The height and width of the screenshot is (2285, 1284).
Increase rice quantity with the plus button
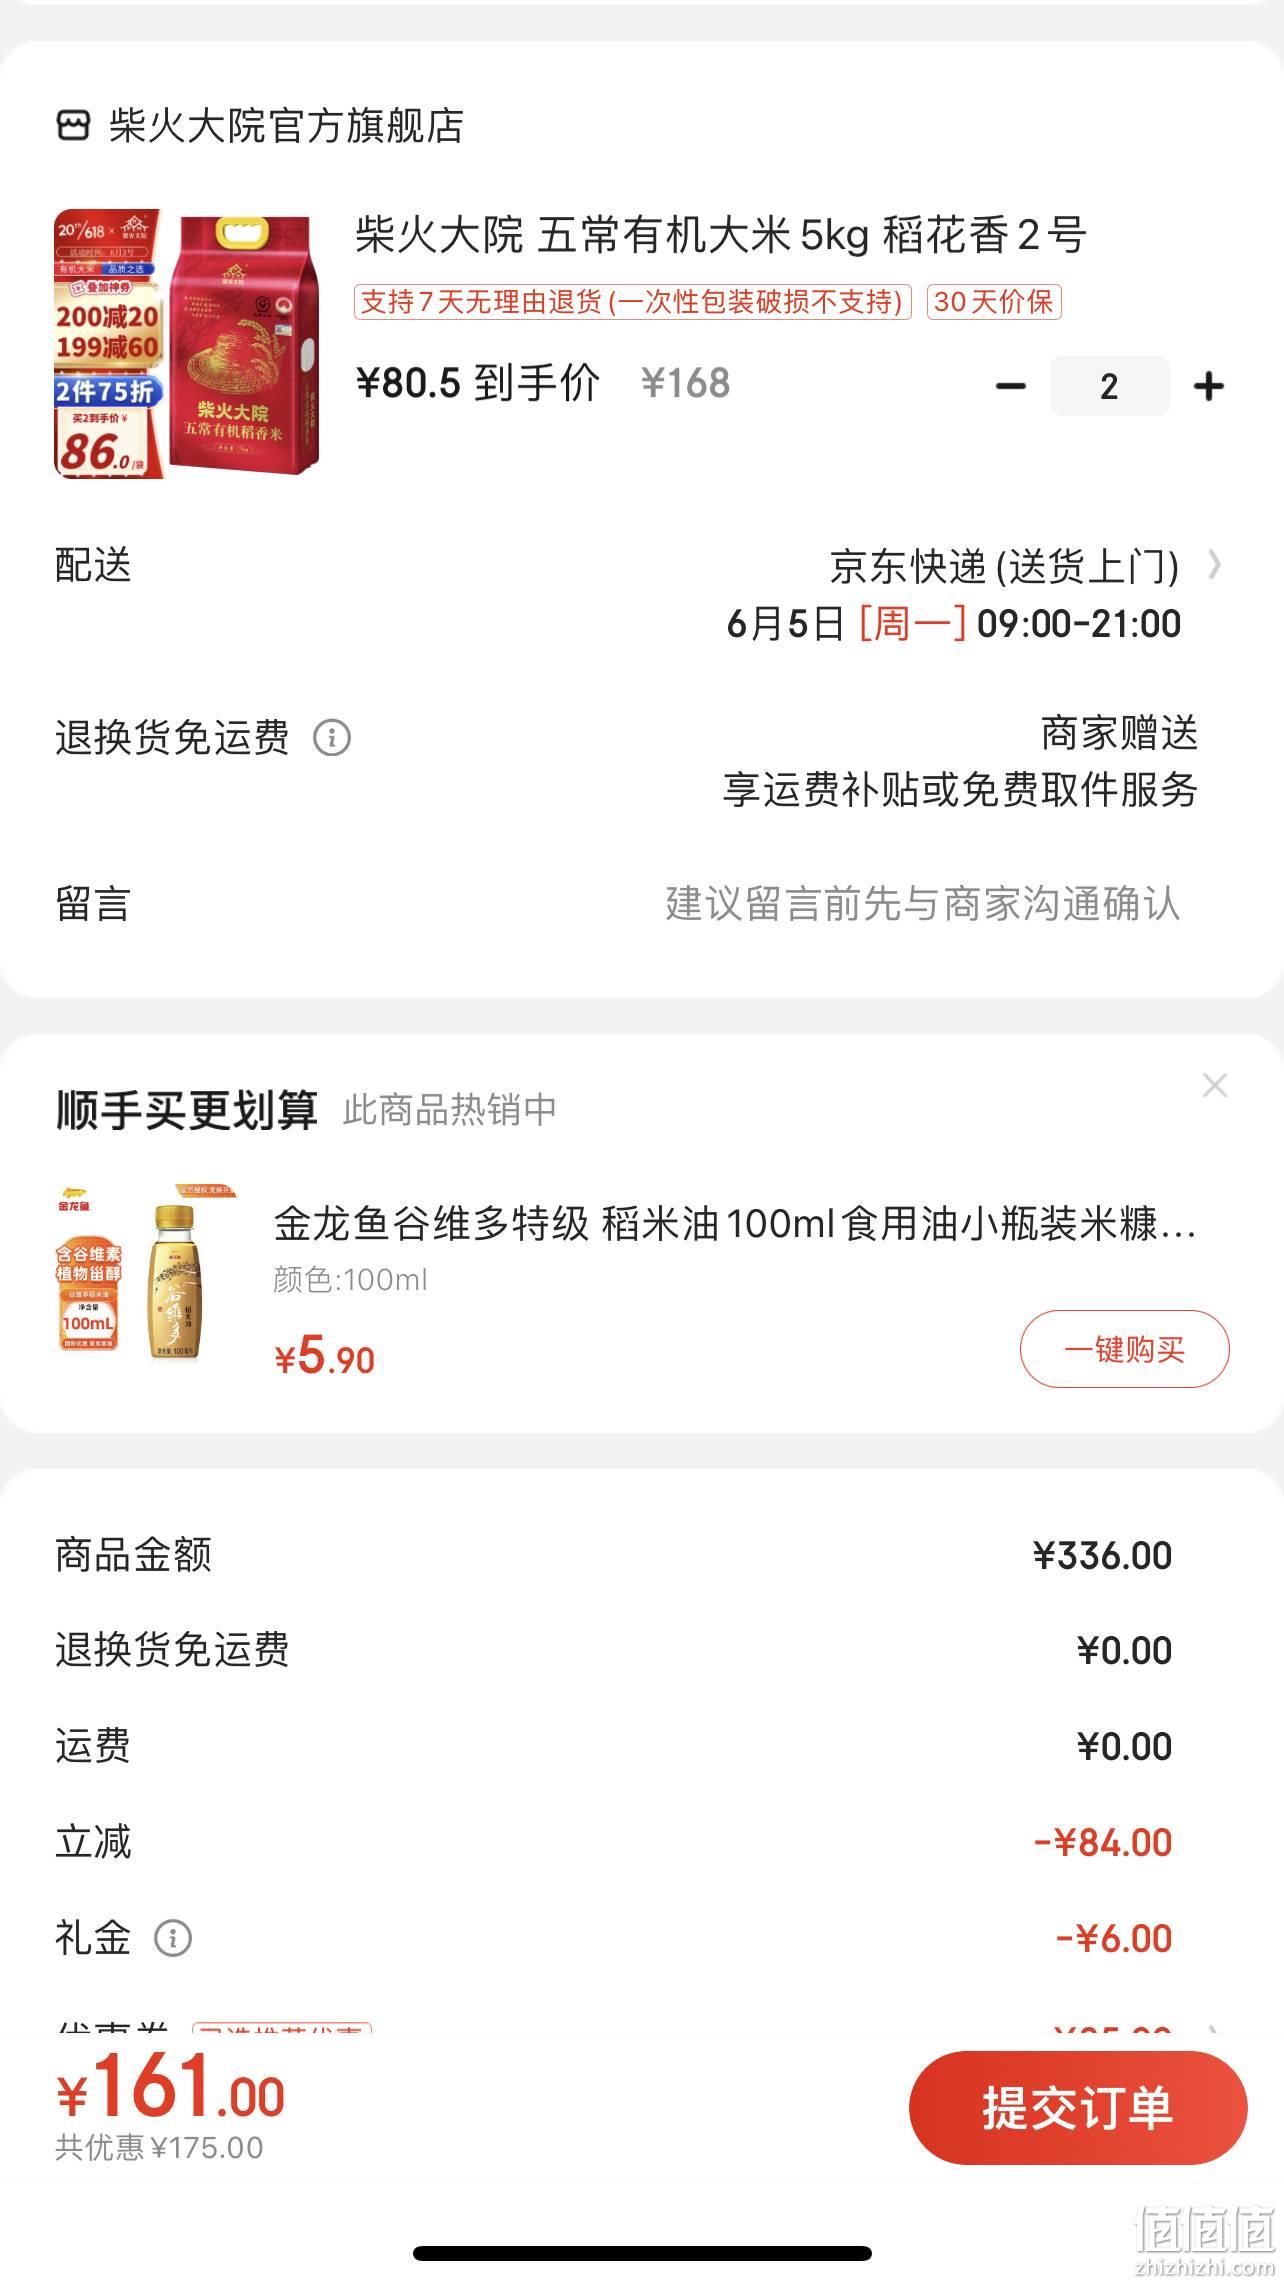1208,386
